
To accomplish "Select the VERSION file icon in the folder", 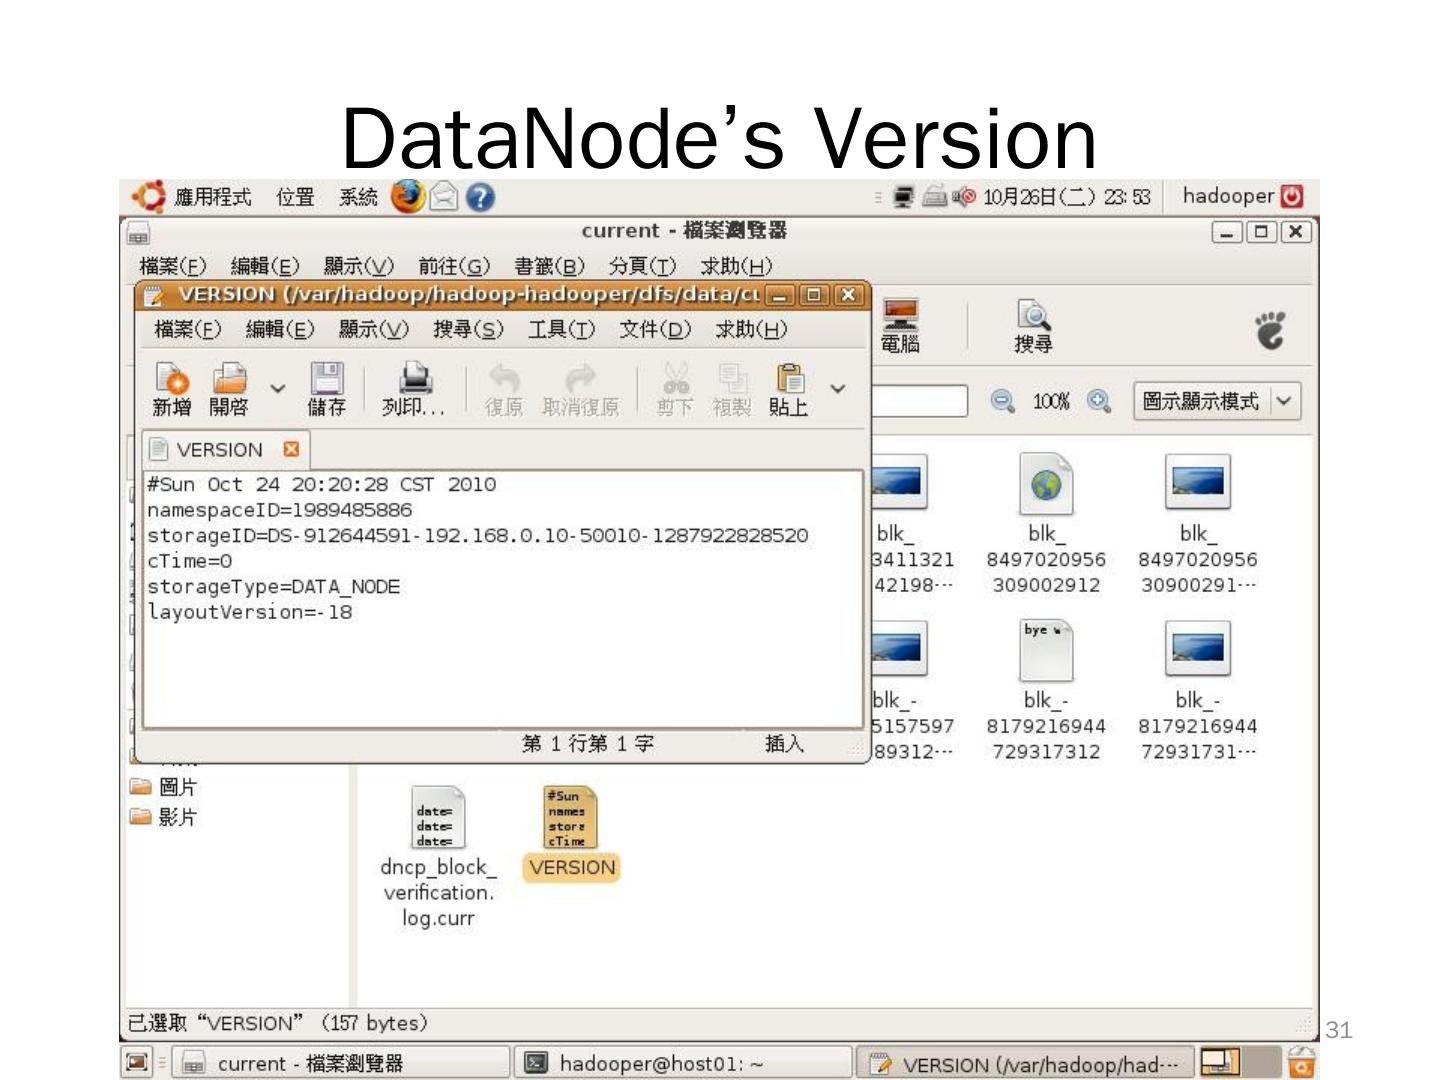I will click(x=571, y=832).
